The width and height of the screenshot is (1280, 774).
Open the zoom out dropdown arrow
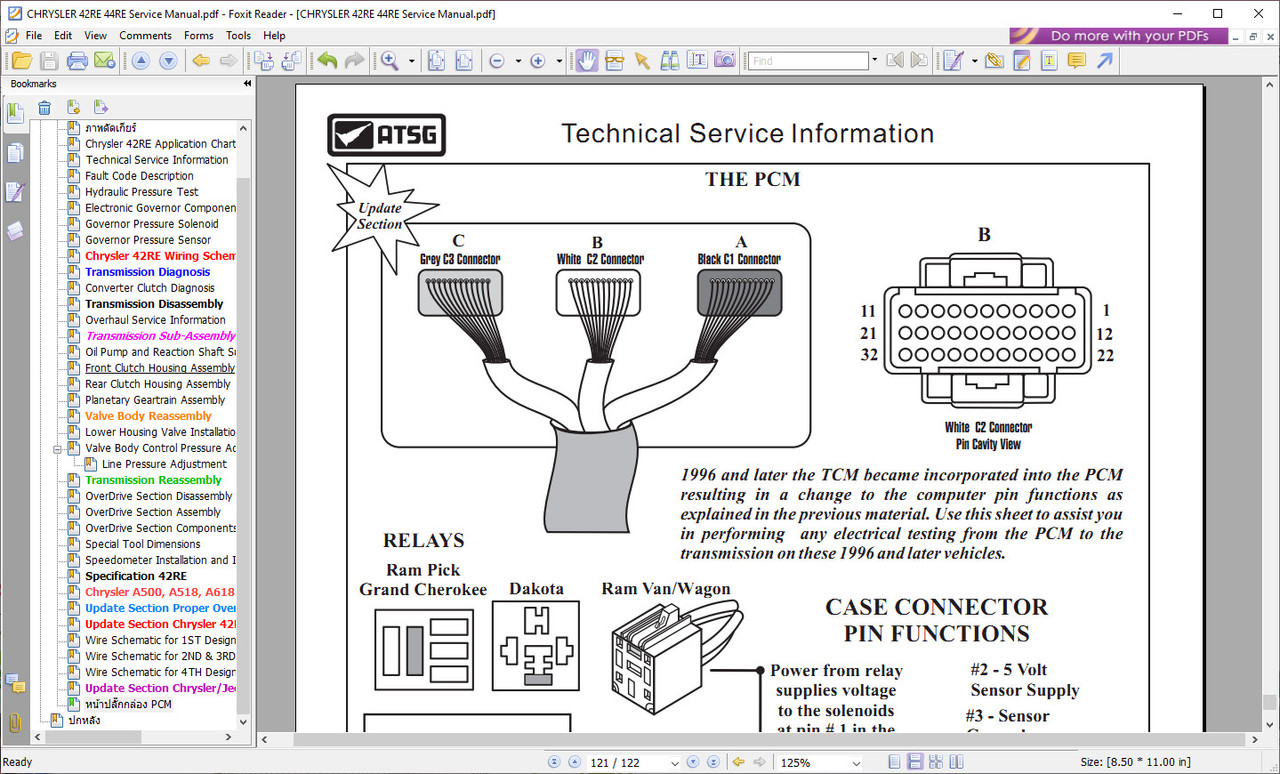[518, 61]
